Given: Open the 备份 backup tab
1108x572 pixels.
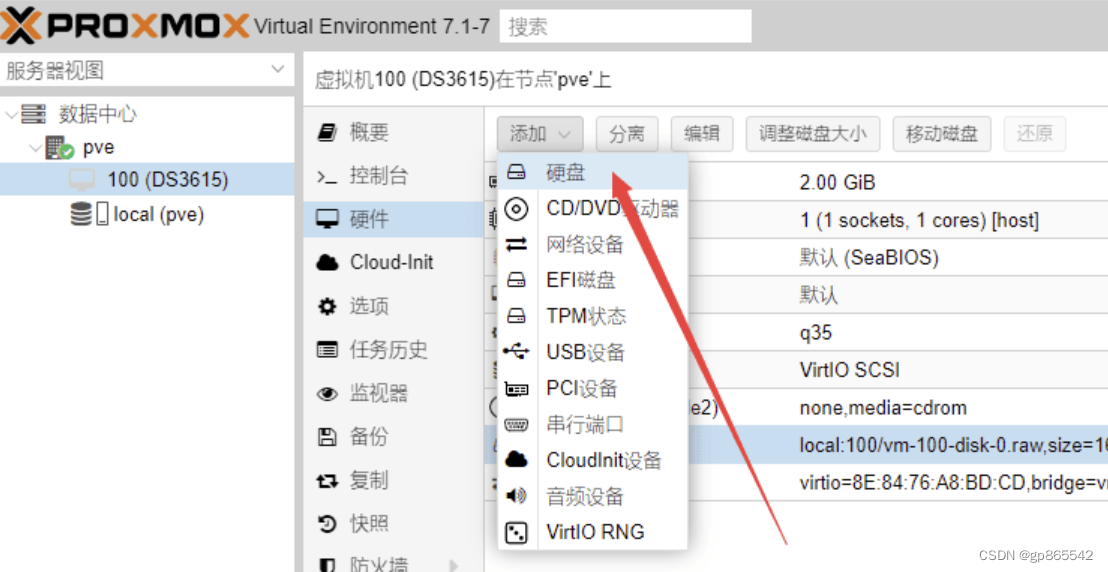Looking at the screenshot, I should point(394,437).
